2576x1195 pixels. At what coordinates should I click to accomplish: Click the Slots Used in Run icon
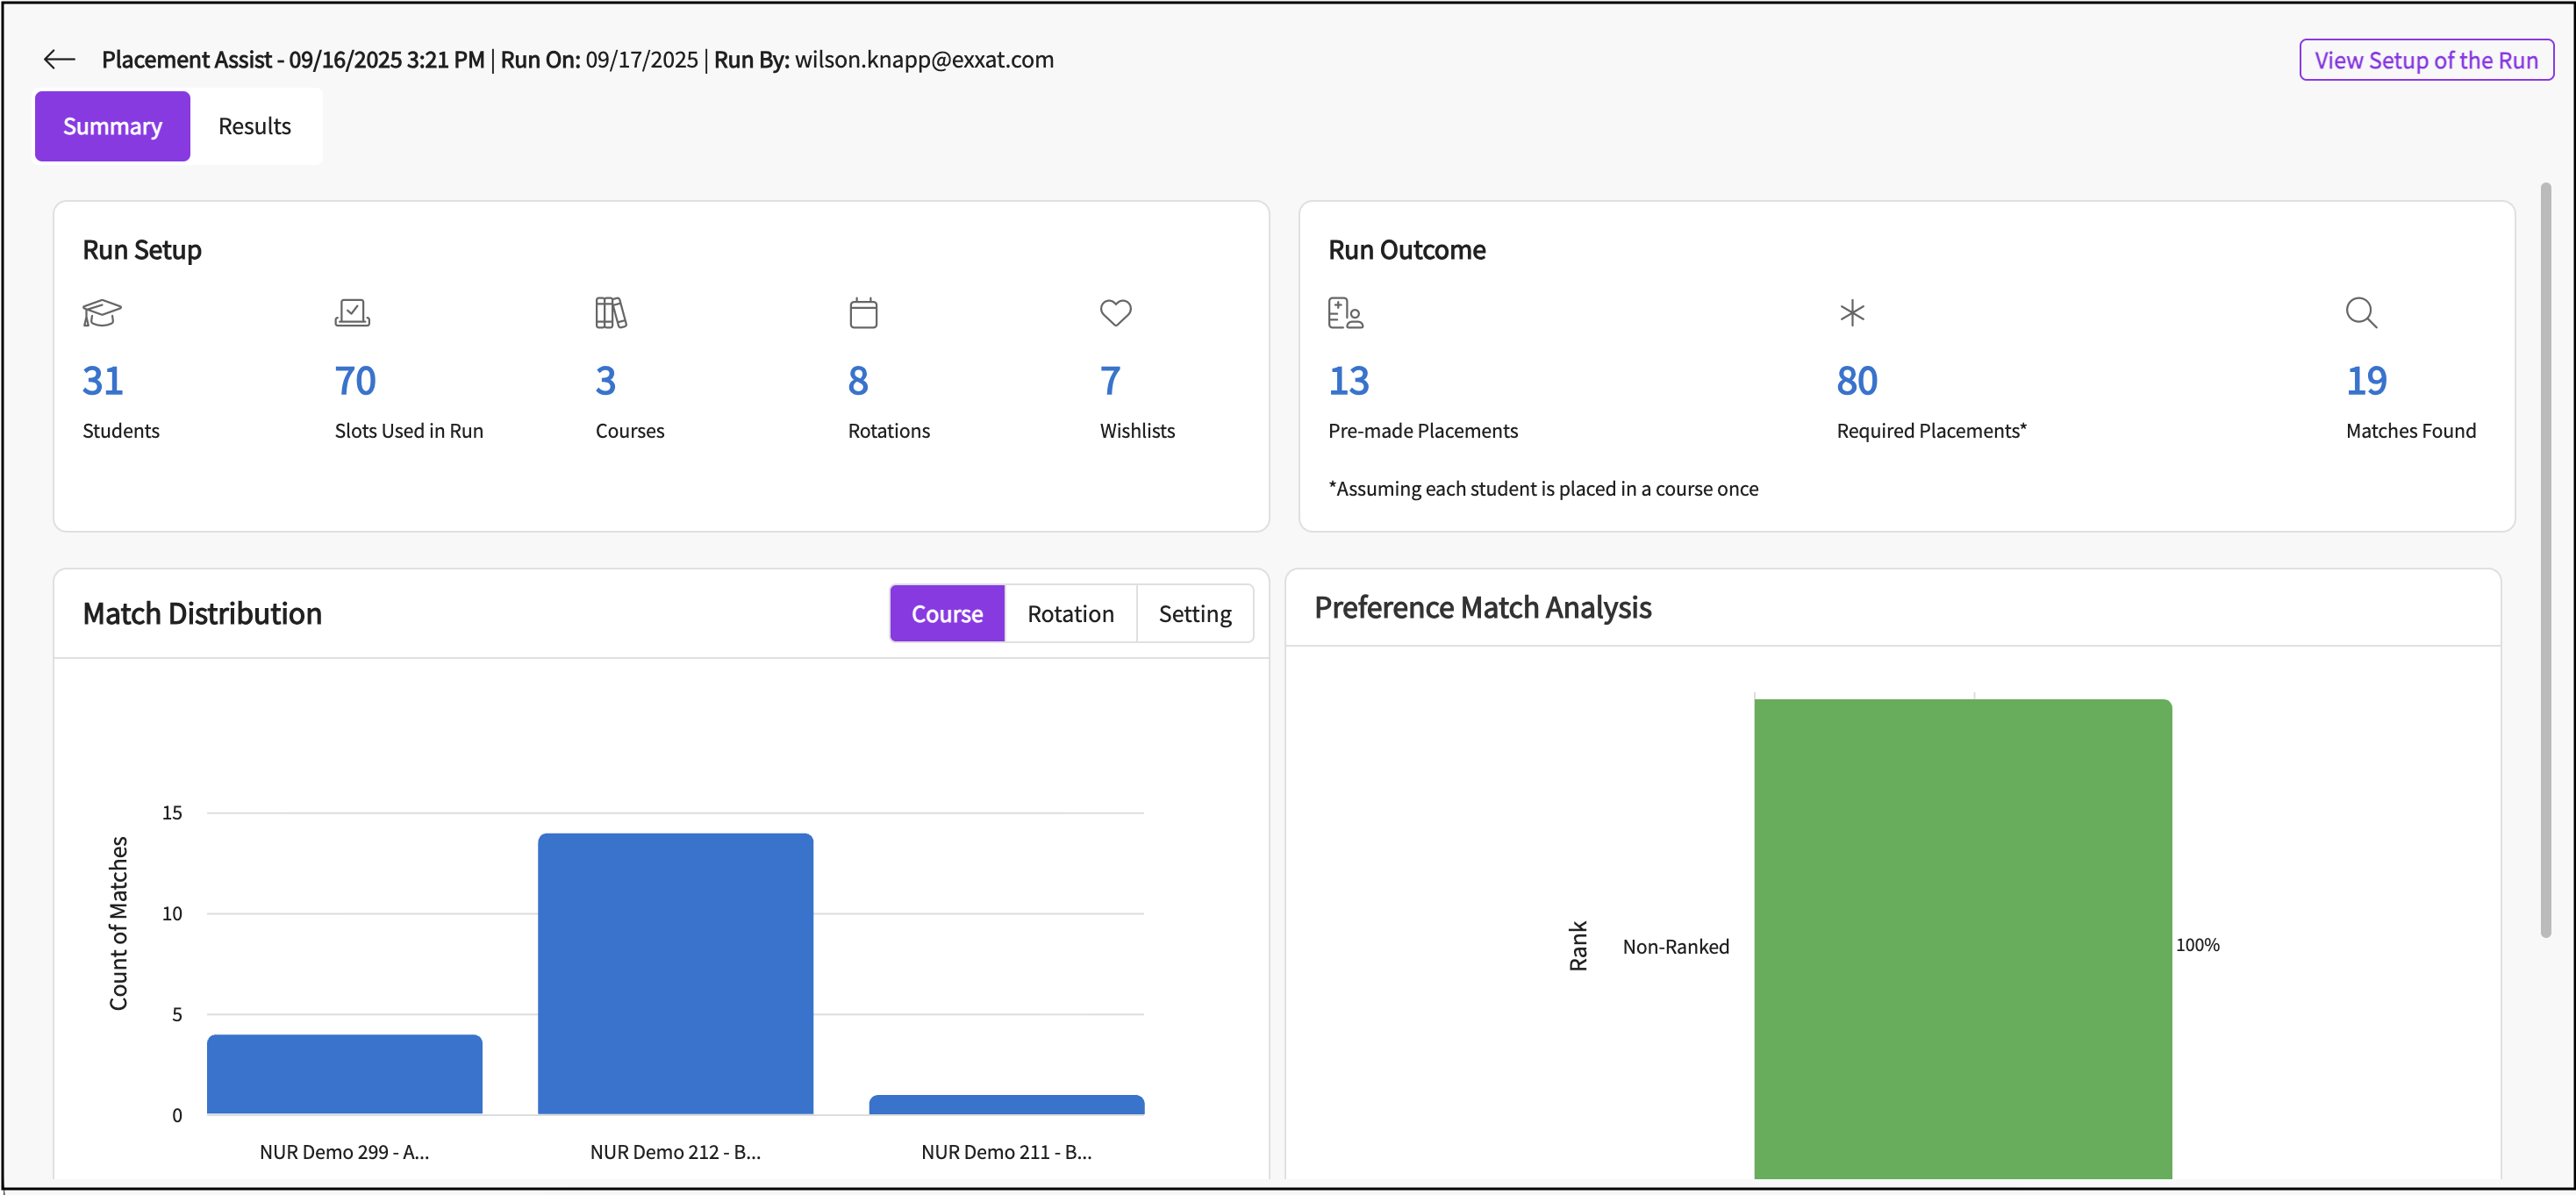click(352, 313)
